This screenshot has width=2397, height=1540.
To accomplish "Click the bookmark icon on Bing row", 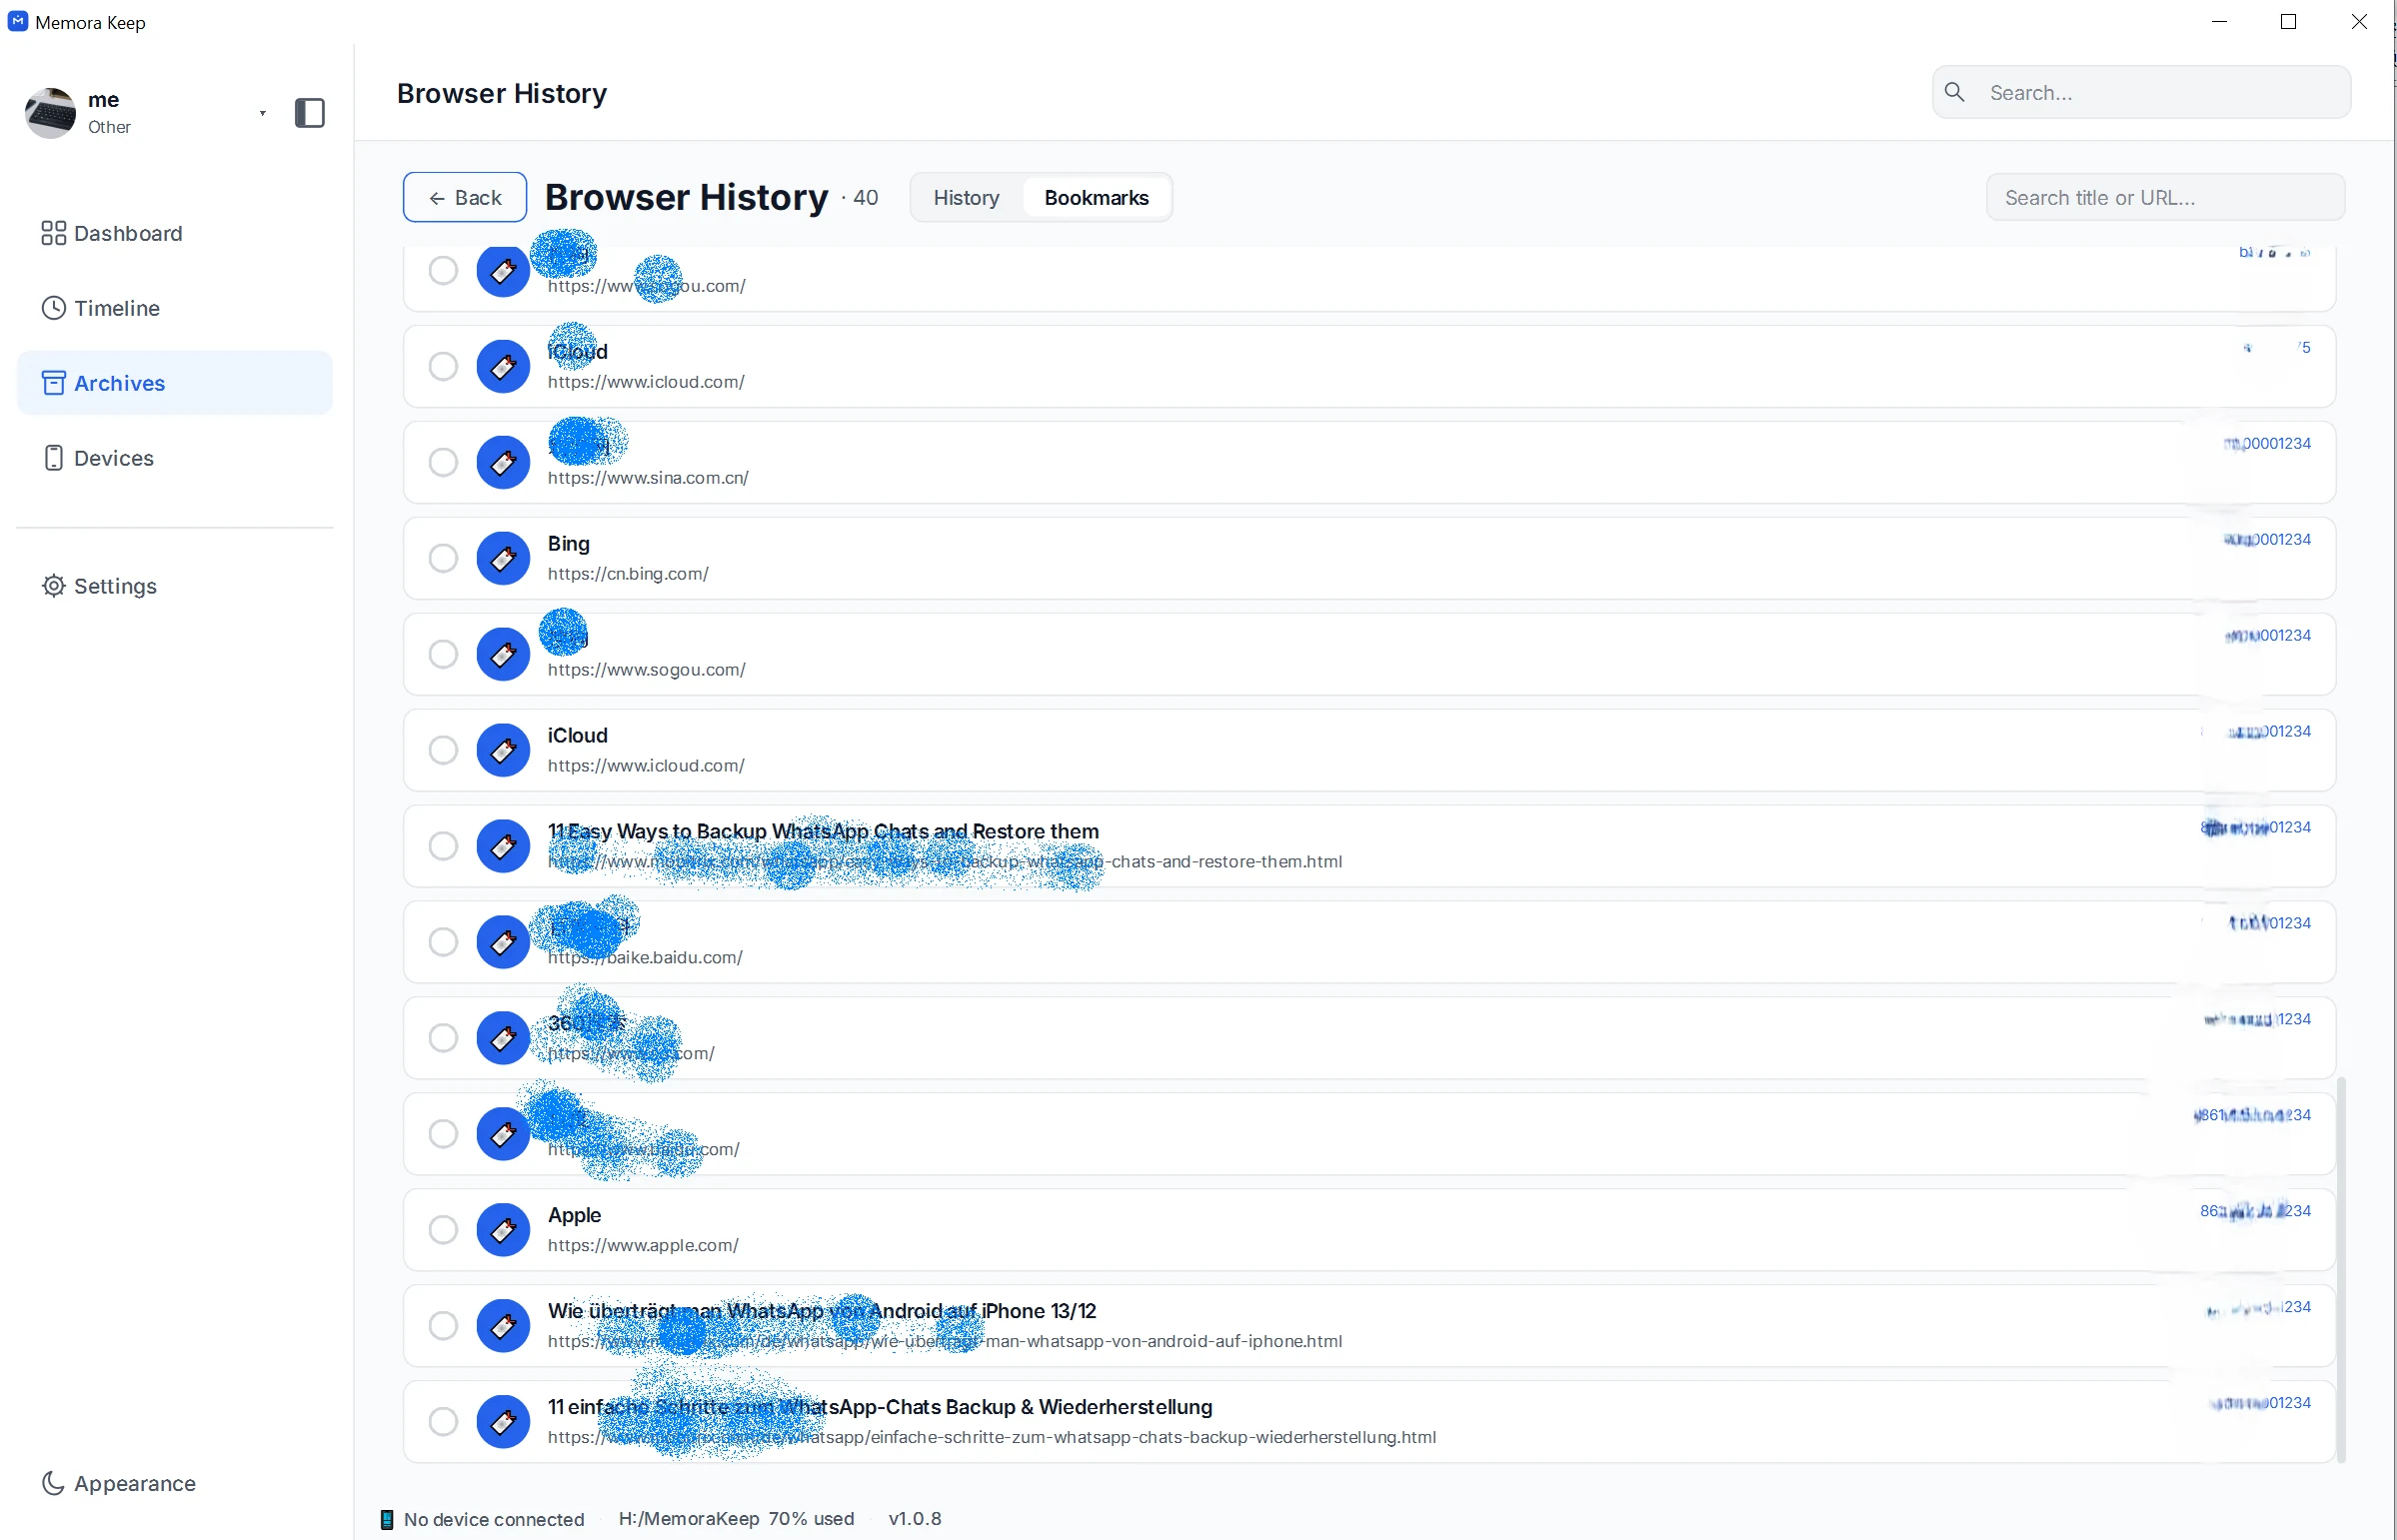I will pyautogui.click(x=503, y=558).
